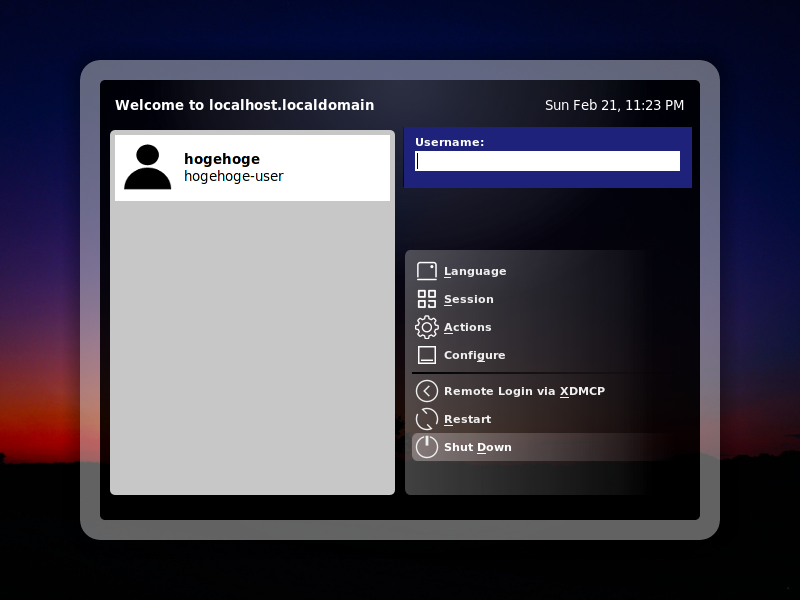Click the Username: label
This screenshot has height=600, width=800.
click(449, 142)
